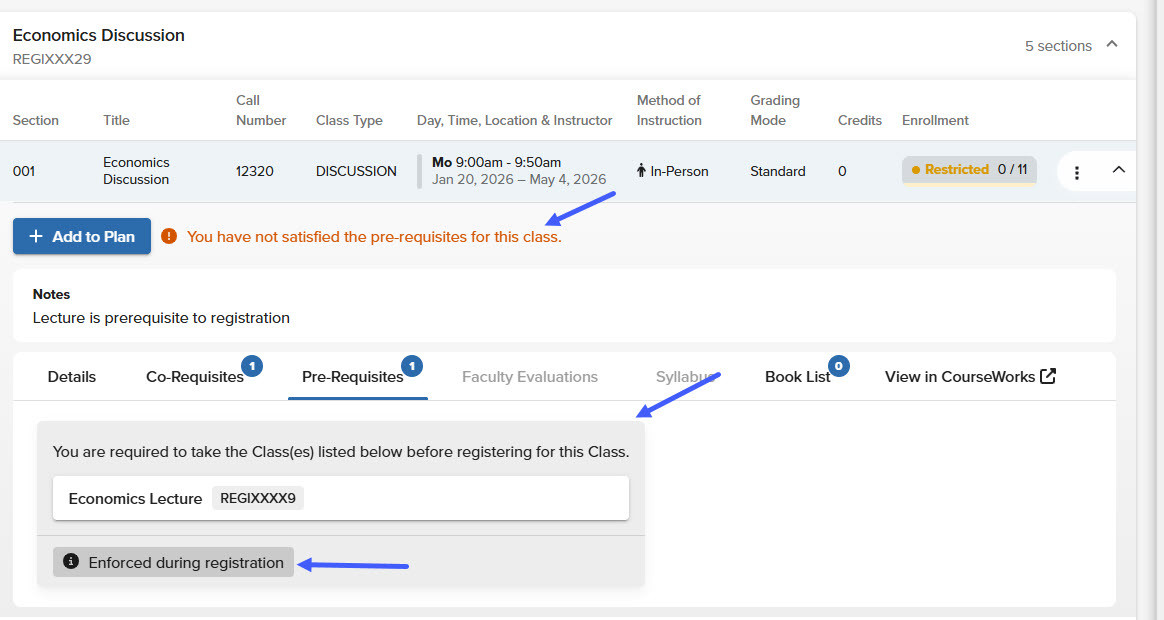Click the count badge on Co-Requisites

tap(253, 366)
